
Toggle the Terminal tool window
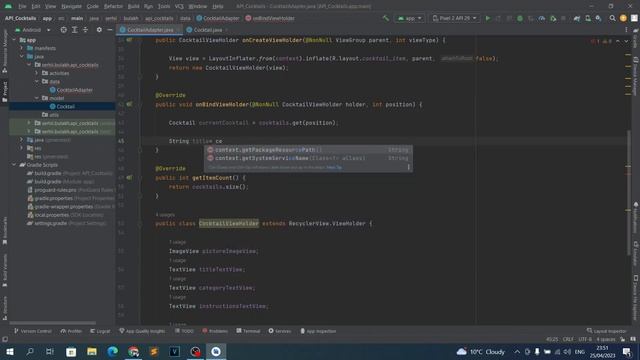248,331
